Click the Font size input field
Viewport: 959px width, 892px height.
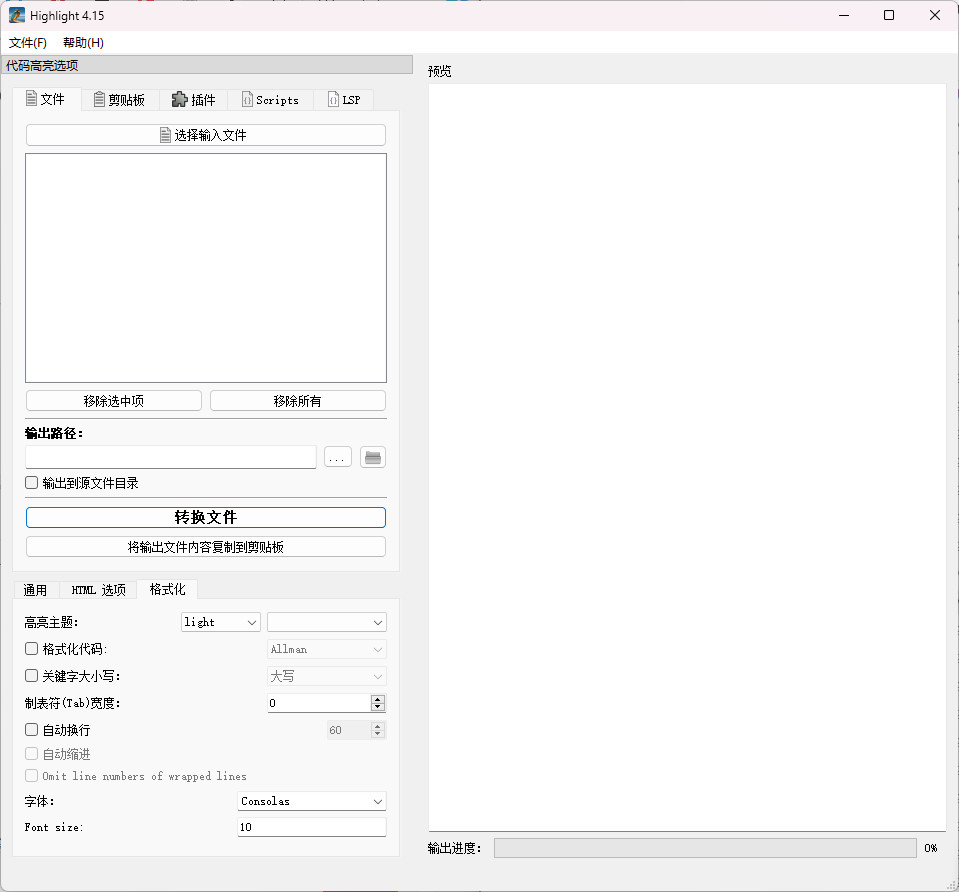click(x=312, y=827)
